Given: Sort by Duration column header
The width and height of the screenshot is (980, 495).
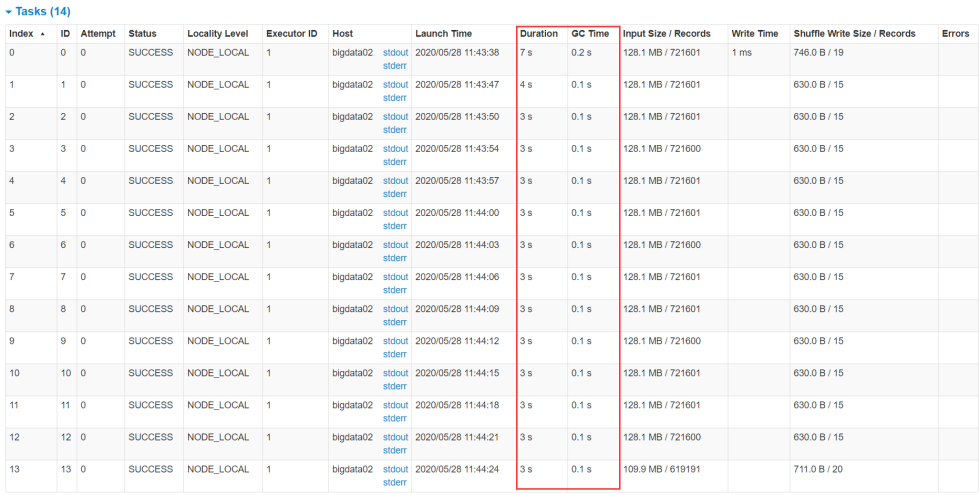Looking at the screenshot, I should pyautogui.click(x=539, y=34).
